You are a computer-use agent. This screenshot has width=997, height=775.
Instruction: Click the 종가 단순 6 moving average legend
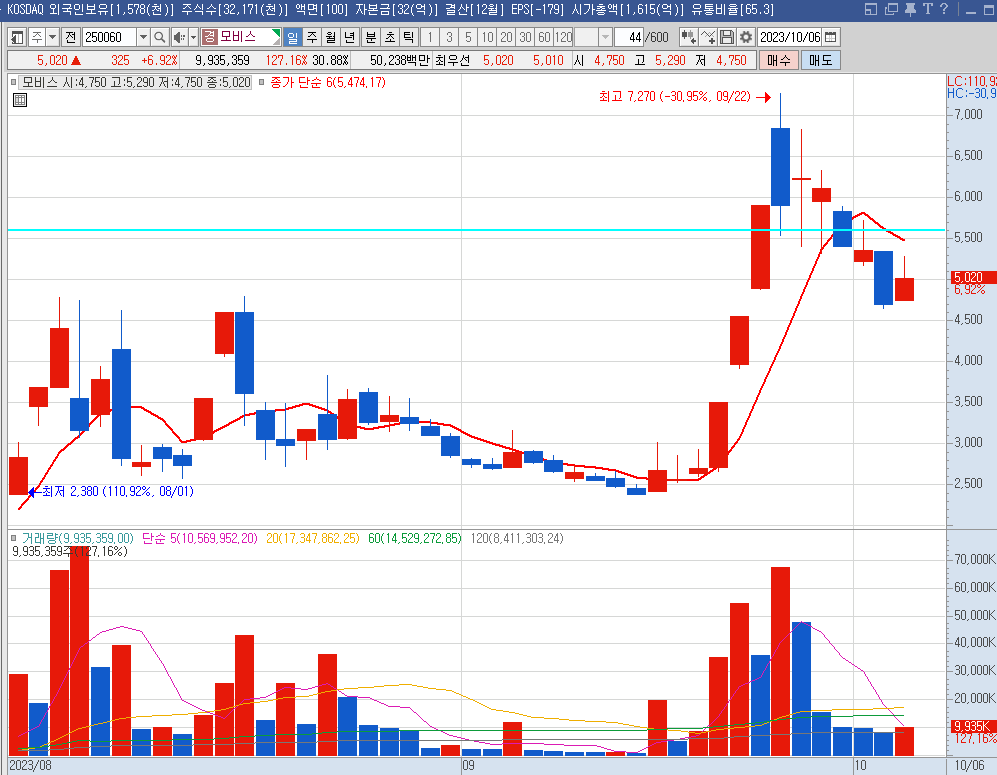327,82
